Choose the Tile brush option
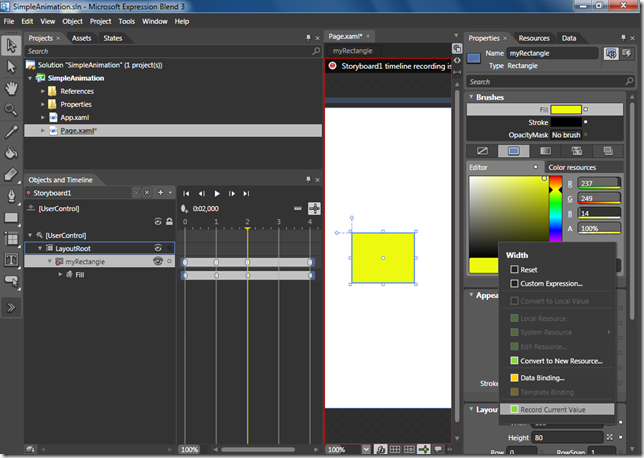This screenshot has width=644, height=458. (x=577, y=151)
